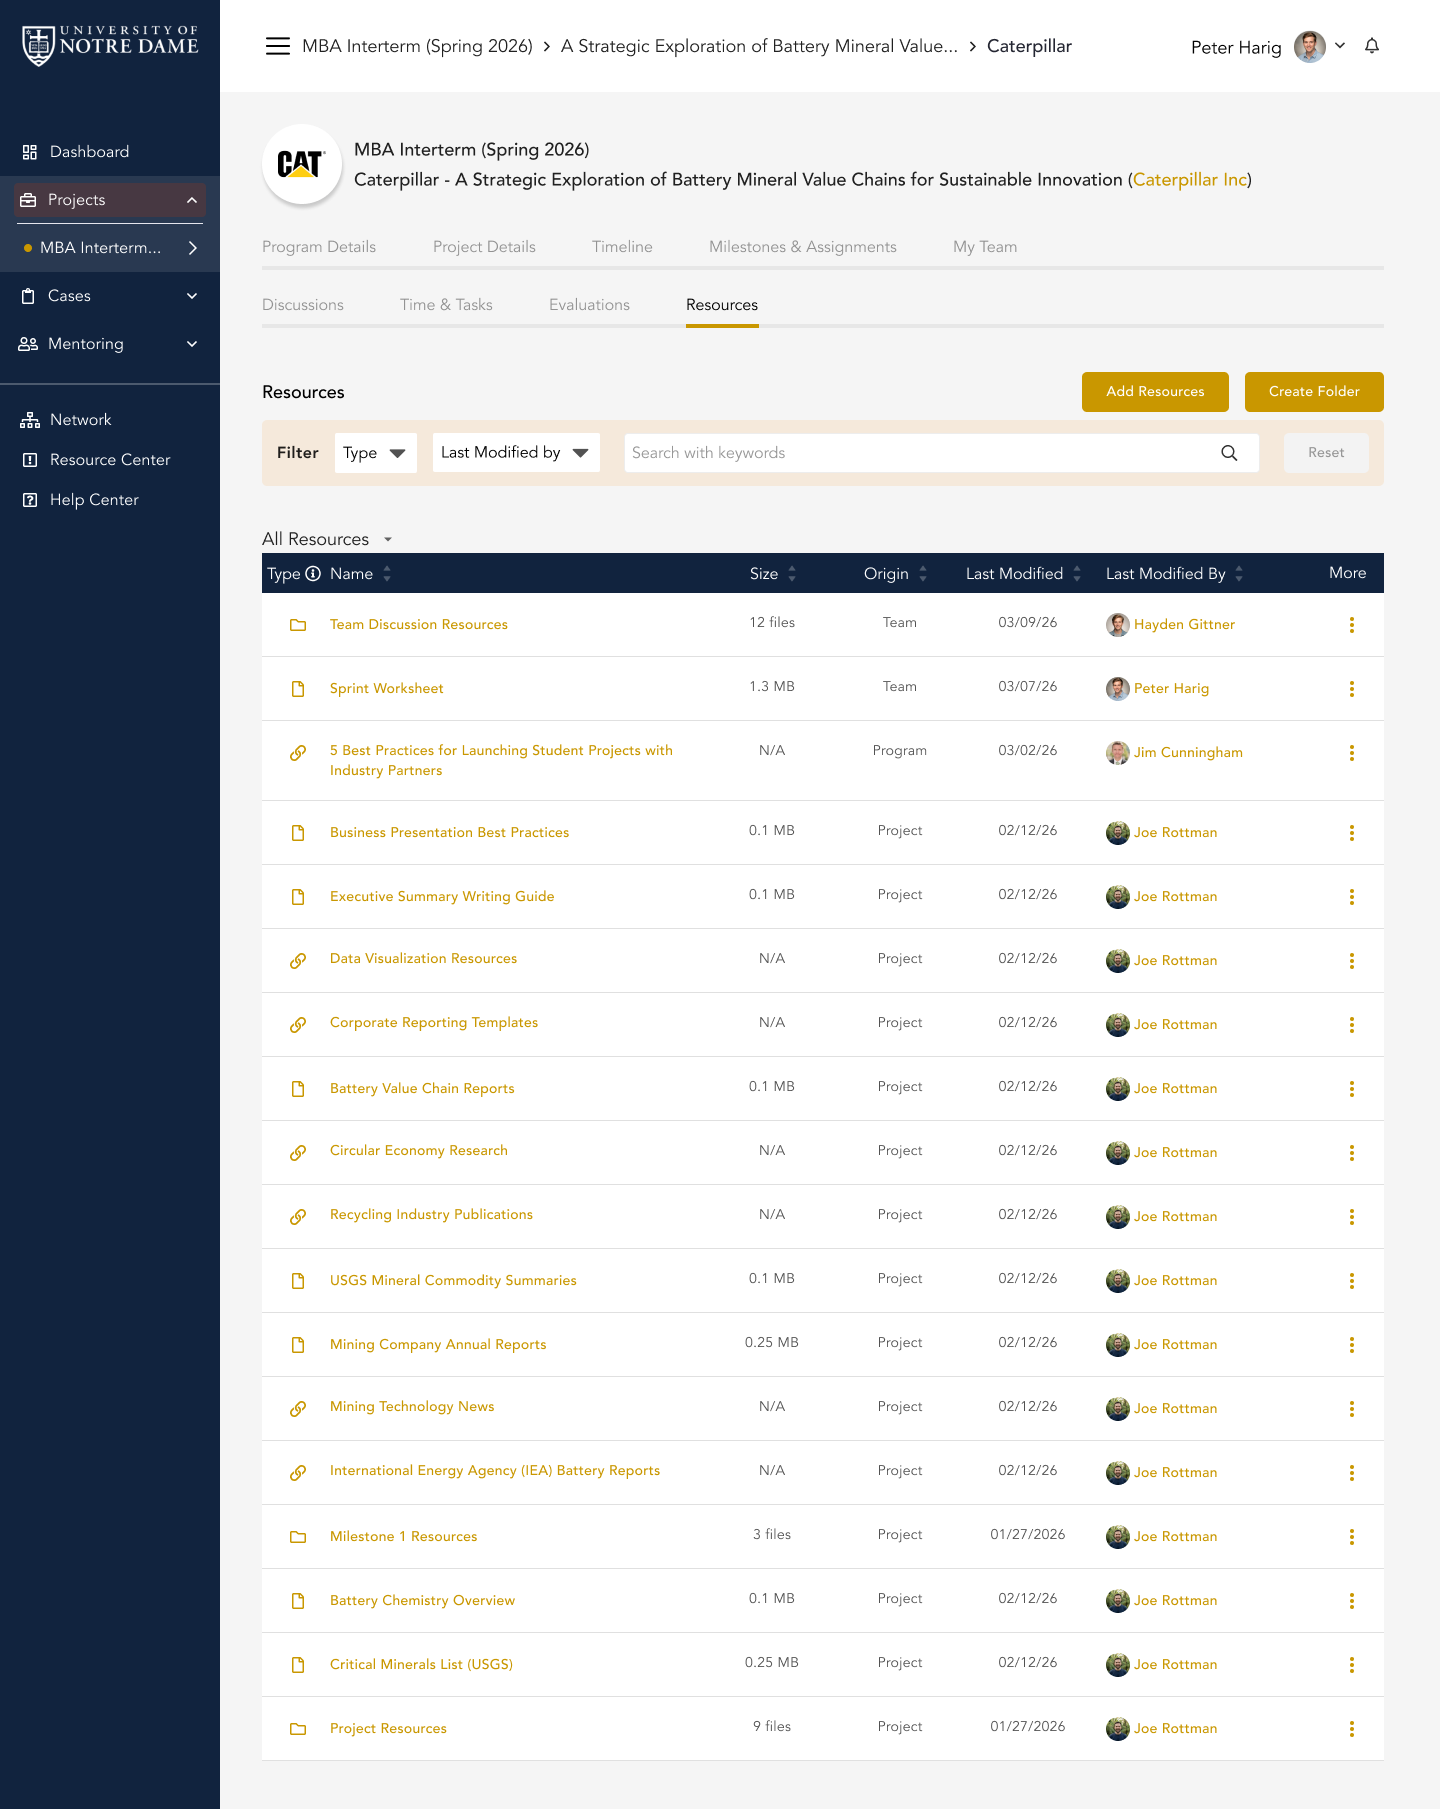Open the USGS Mineral Commodity Summaries resource

(x=453, y=1281)
